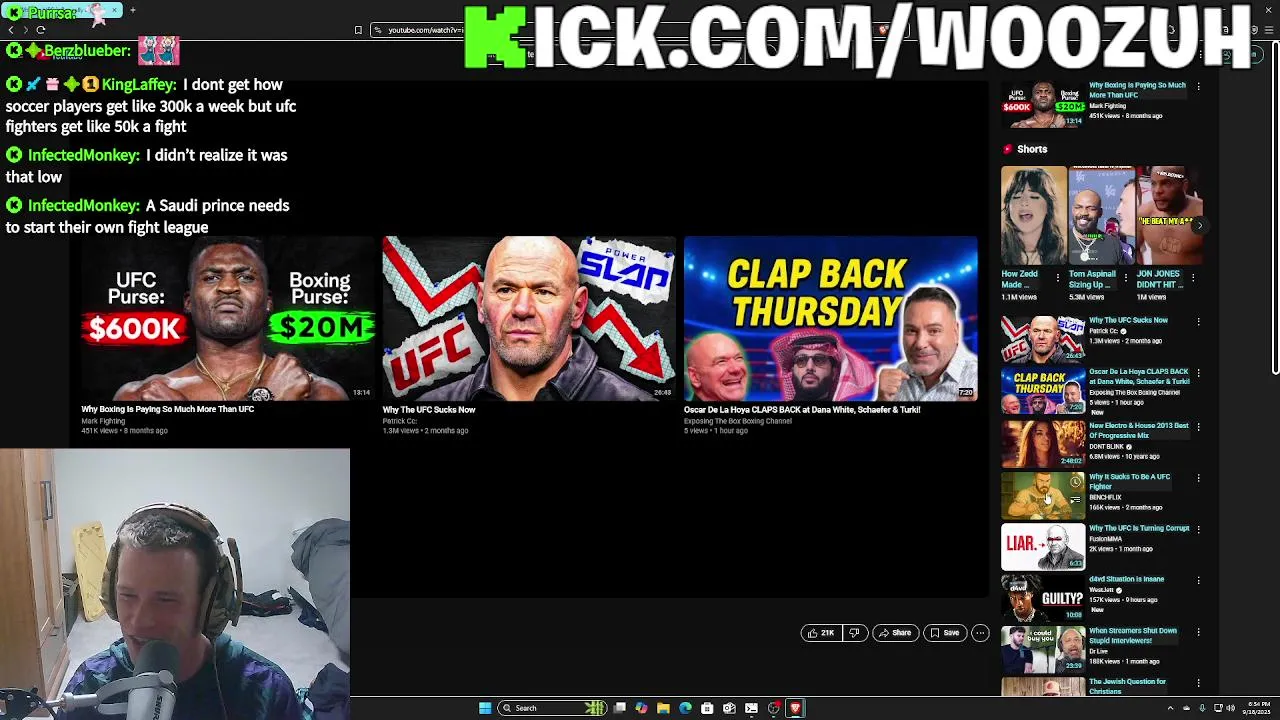Open sidebar title 'Why The UFC Is Turning Corrupt'
Image resolution: width=1280 pixels, height=720 pixels.
pyautogui.click(x=1139, y=528)
